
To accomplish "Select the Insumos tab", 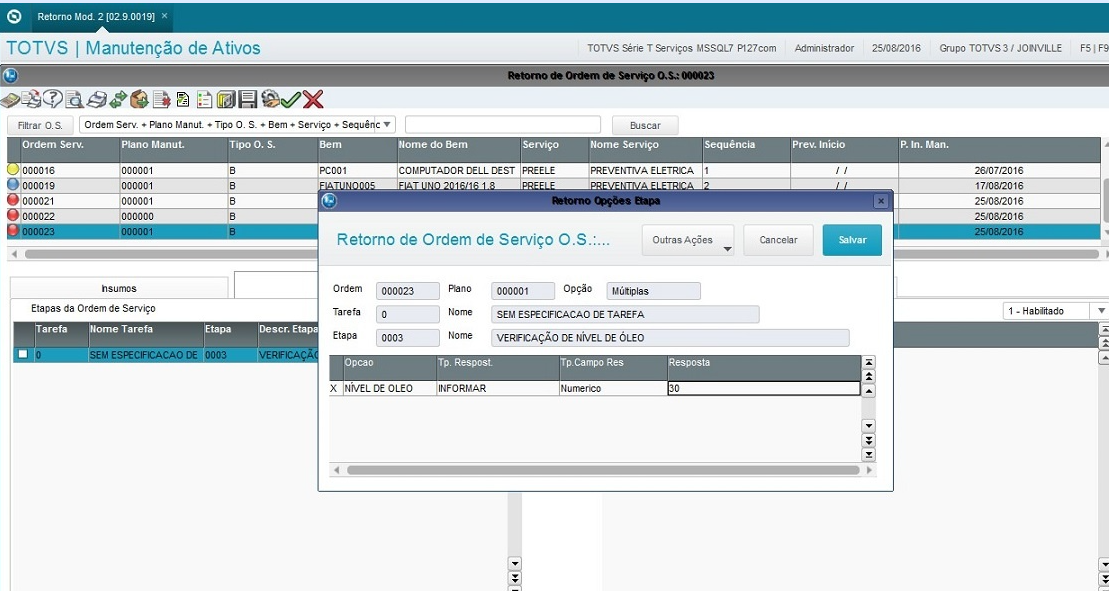I will tap(119, 288).
